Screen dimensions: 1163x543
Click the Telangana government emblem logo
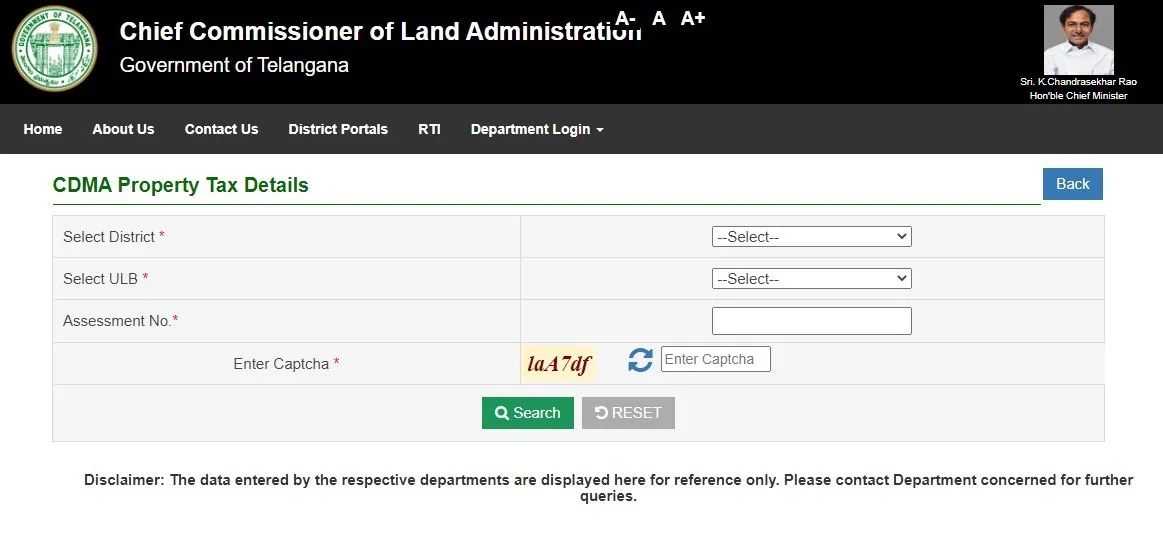pos(55,48)
